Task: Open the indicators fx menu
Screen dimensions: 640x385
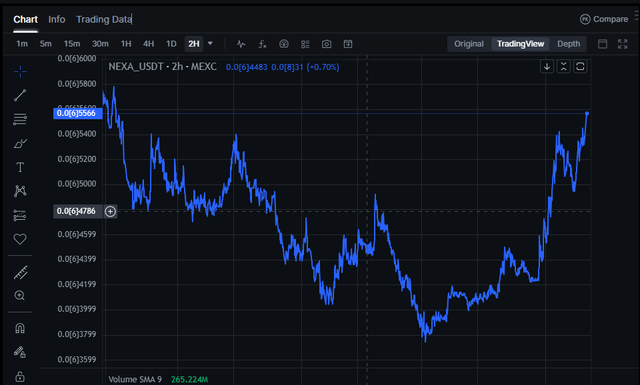Action: click(x=262, y=44)
